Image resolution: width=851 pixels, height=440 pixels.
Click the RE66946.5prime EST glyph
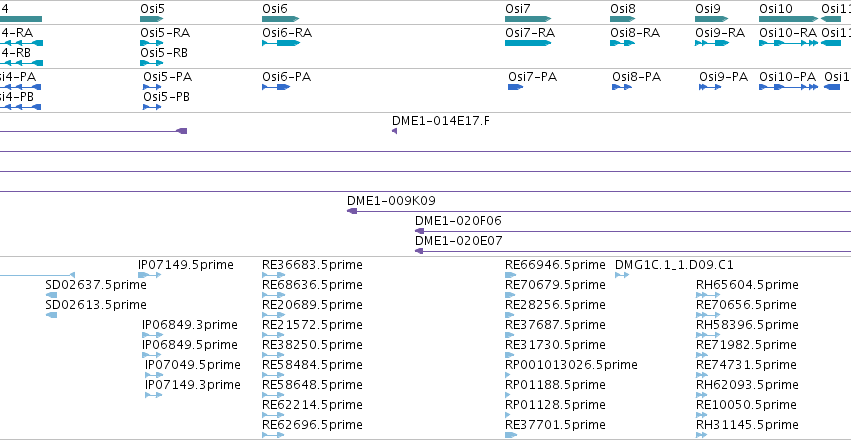tap(511, 275)
